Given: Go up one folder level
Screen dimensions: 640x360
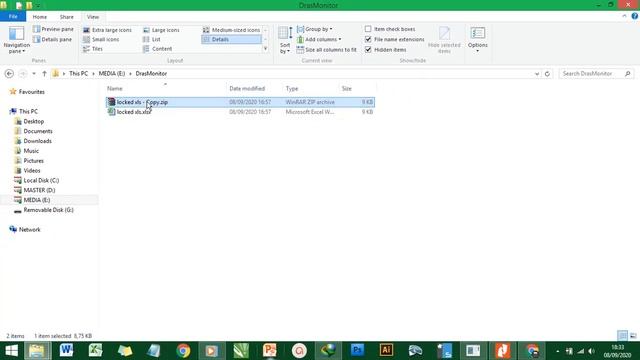Looking at the screenshot, I should tap(44, 73).
